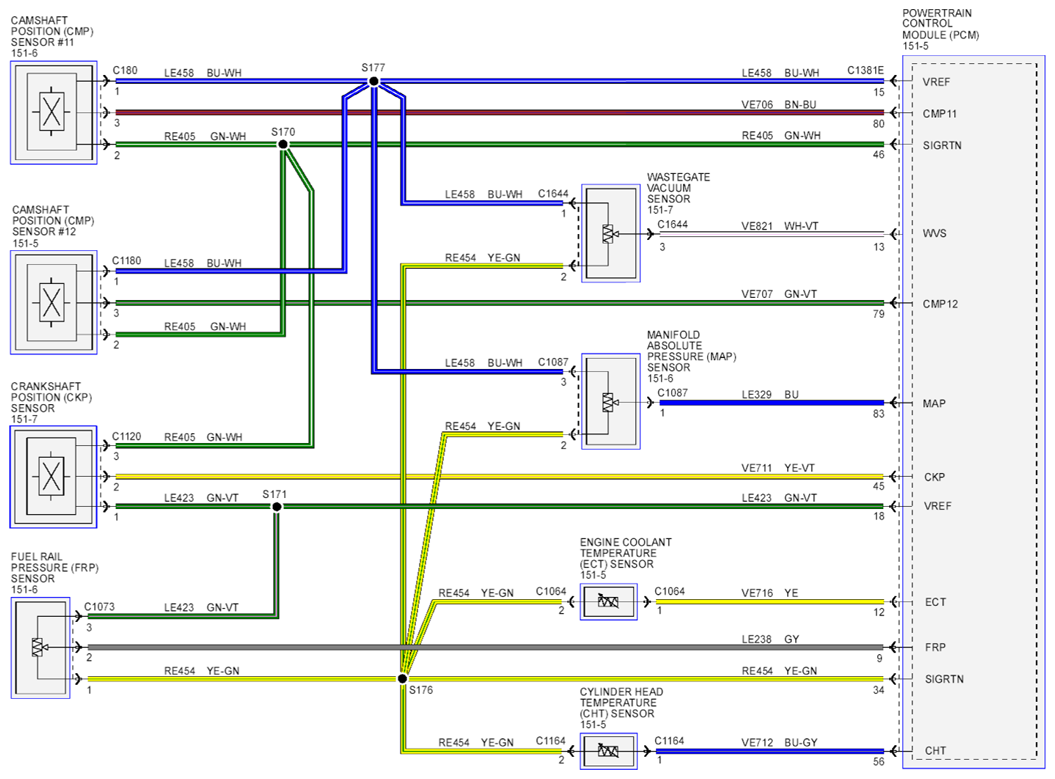Select the Wastegate Vacuum Sensor component box
Viewport: 1055px width, 779px height.
point(610,233)
